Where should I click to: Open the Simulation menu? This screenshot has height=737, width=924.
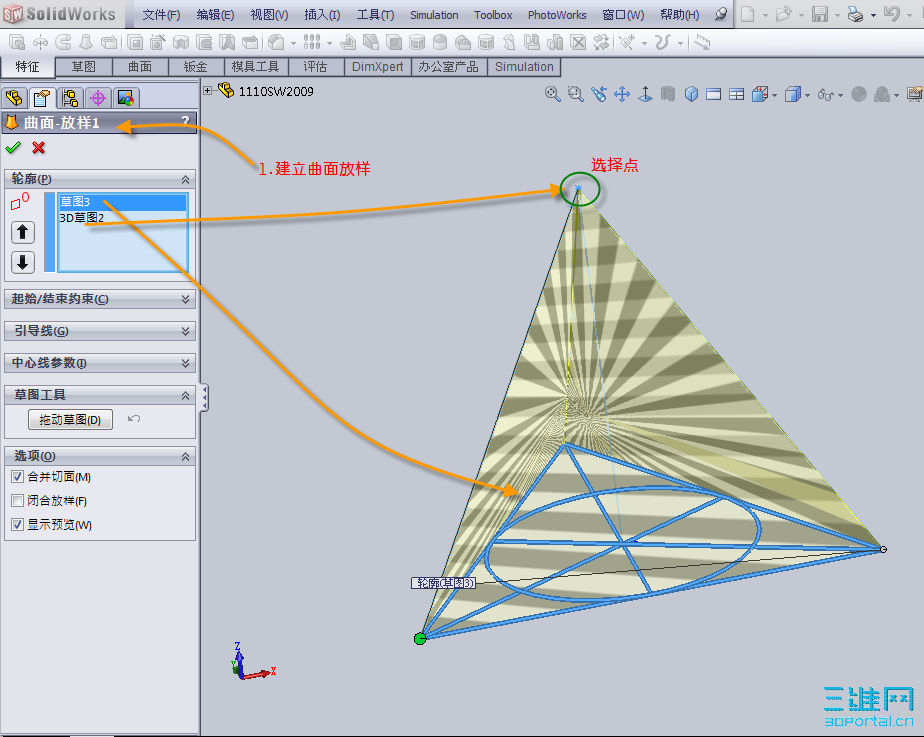434,15
